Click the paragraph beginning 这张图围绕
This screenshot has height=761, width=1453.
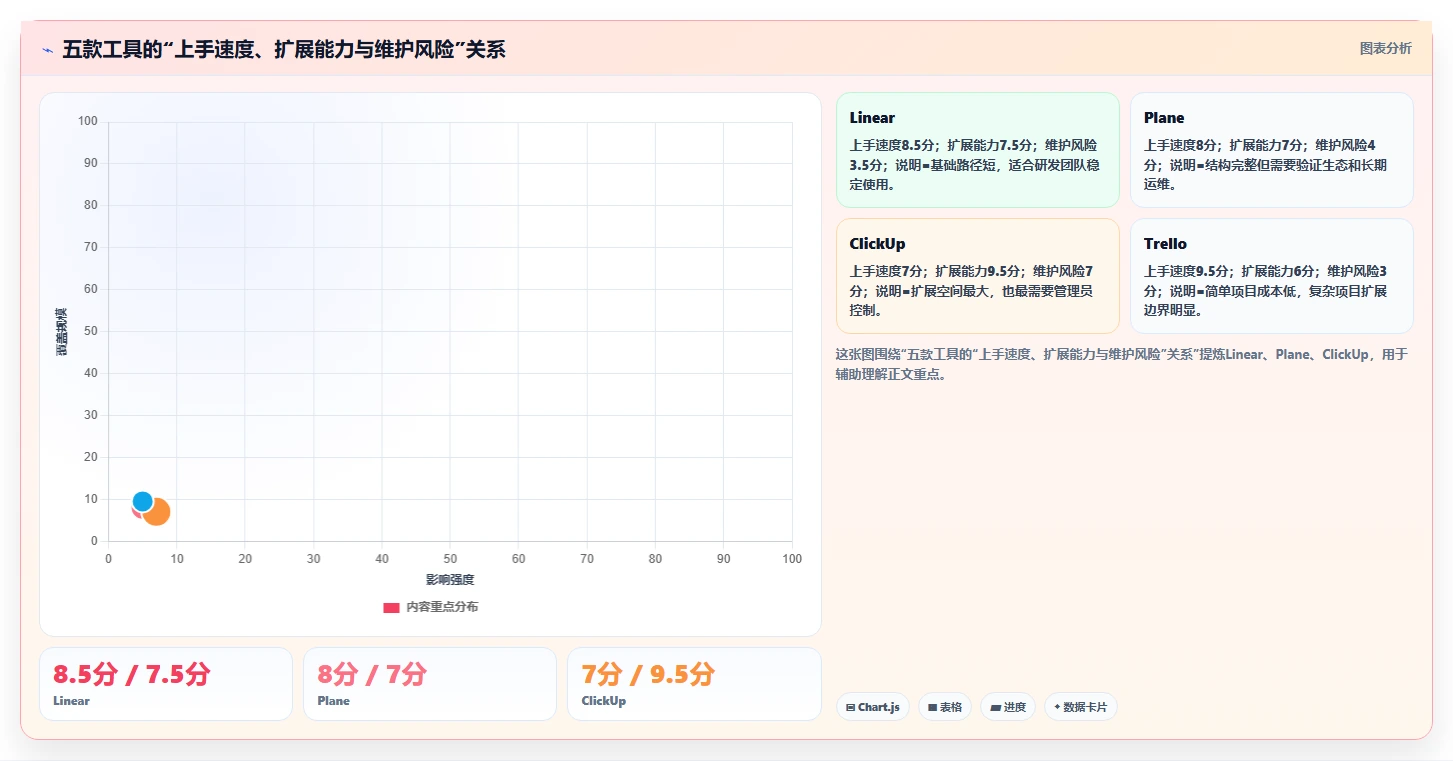pos(1122,365)
